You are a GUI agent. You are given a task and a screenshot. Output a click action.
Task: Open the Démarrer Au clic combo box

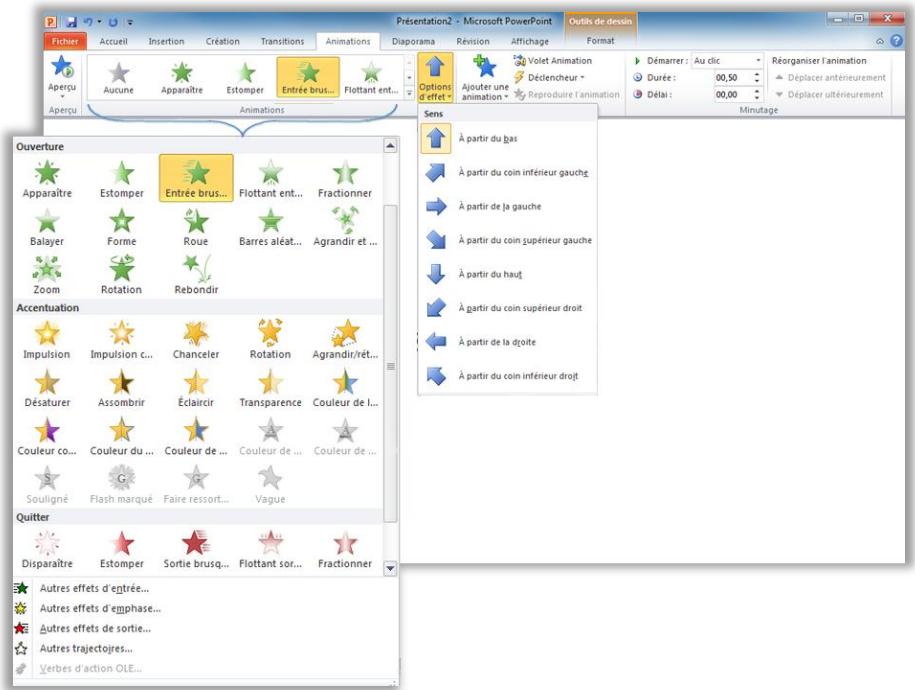[x=727, y=61]
